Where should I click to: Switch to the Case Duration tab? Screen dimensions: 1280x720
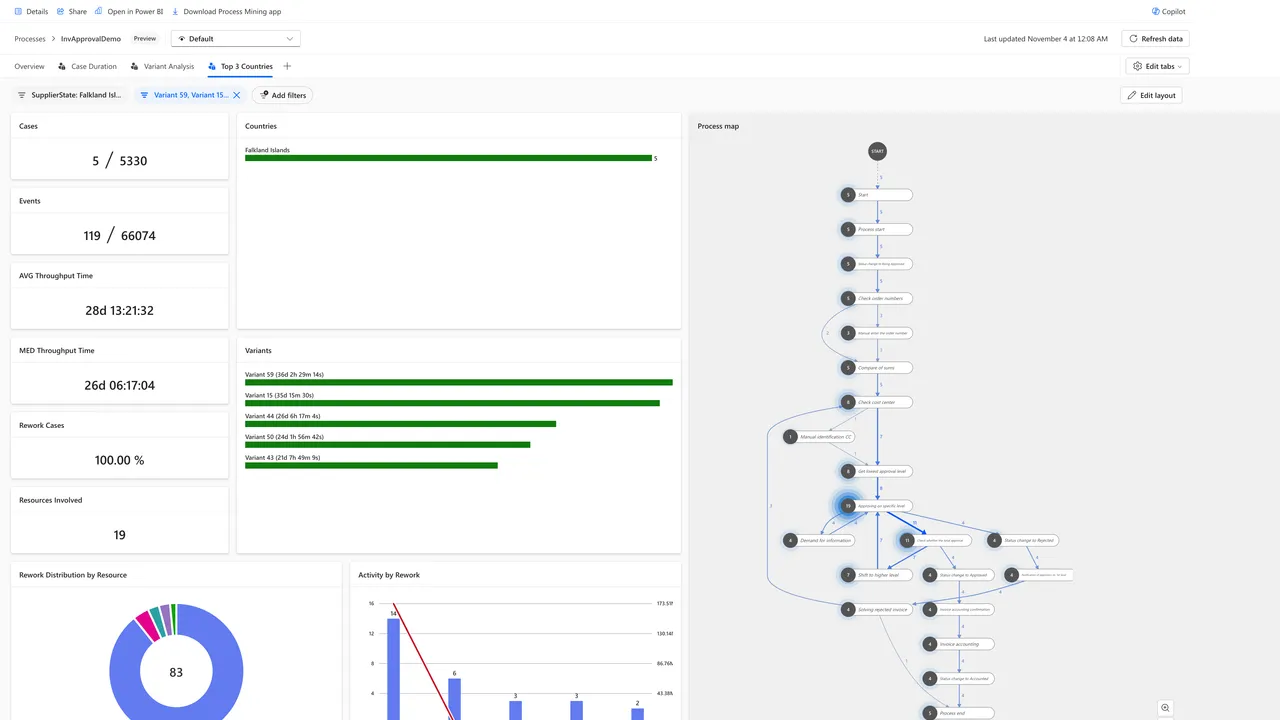pyautogui.click(x=87, y=66)
